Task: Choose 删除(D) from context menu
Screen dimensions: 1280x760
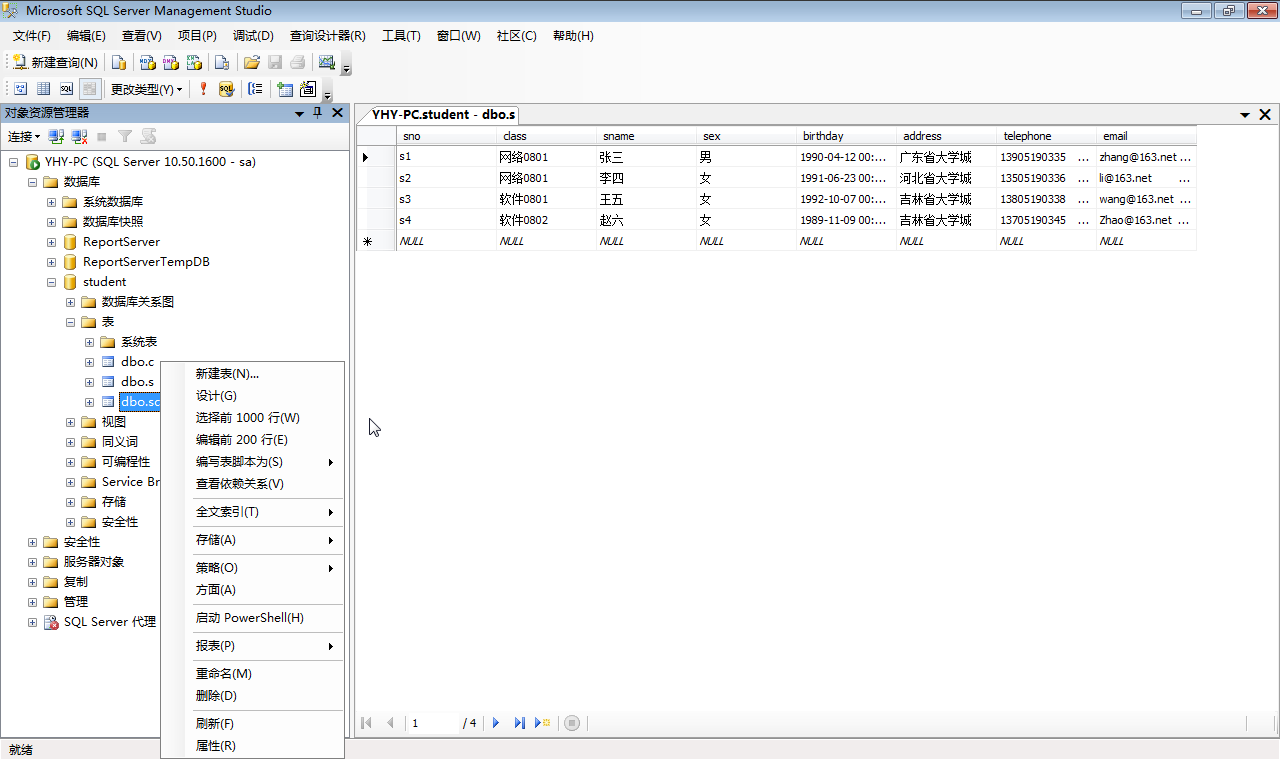Action: [x=252, y=696]
